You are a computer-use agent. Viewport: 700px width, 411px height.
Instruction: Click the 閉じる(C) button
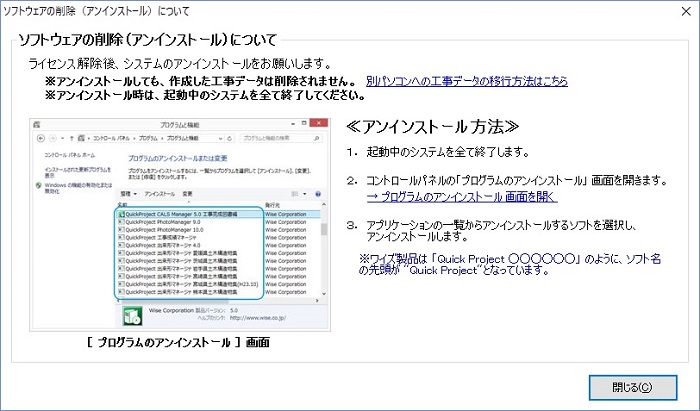(x=633, y=387)
